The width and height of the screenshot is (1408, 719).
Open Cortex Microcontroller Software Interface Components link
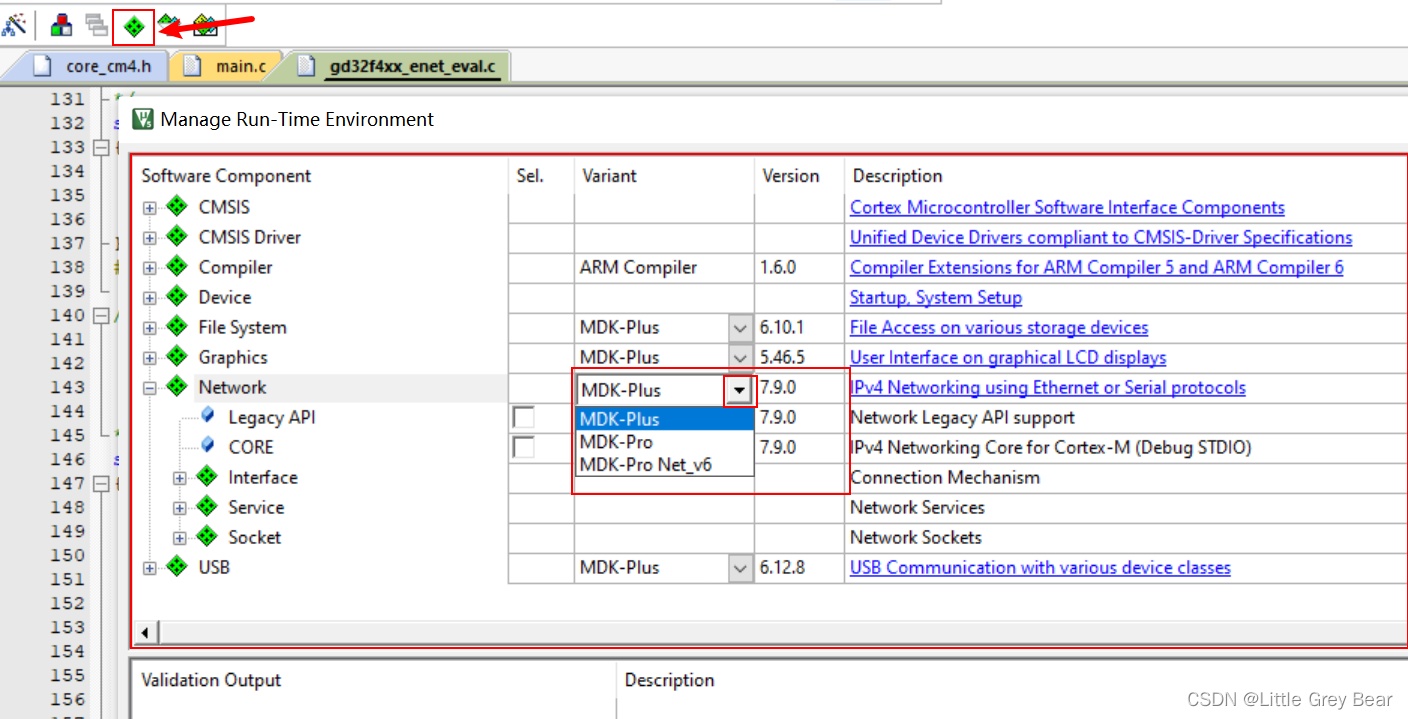[1067, 207]
